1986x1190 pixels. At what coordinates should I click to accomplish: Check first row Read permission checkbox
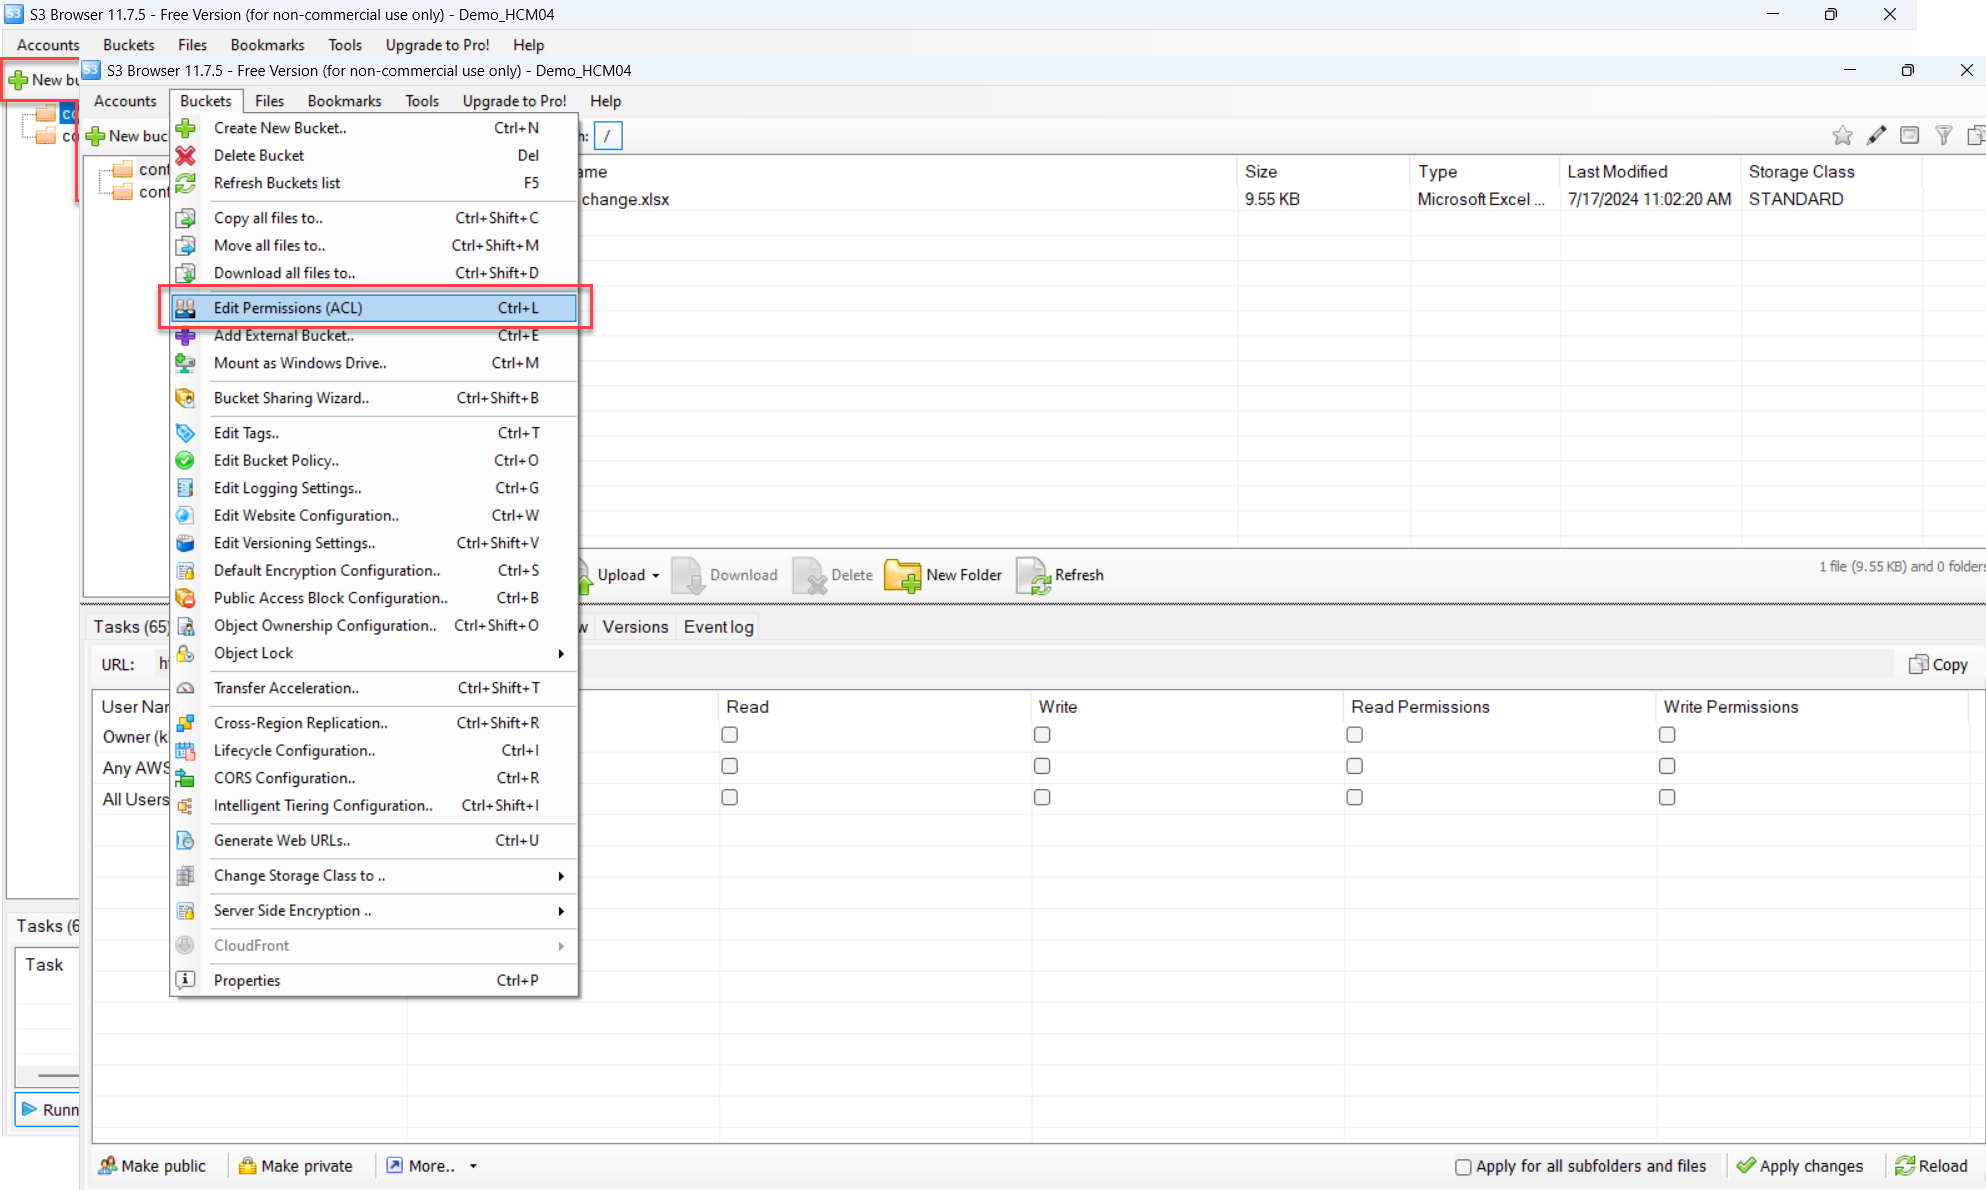coord(729,735)
